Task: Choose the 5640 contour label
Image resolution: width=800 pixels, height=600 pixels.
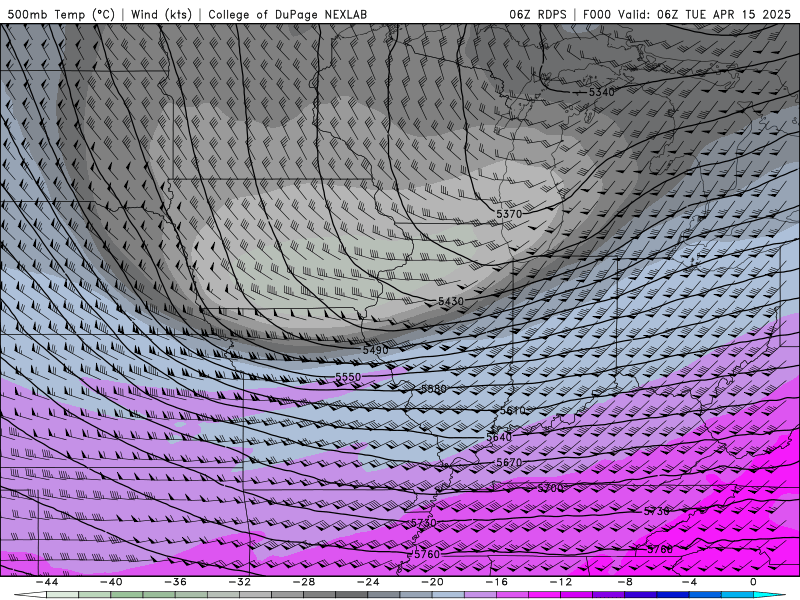Action: pyautogui.click(x=498, y=437)
